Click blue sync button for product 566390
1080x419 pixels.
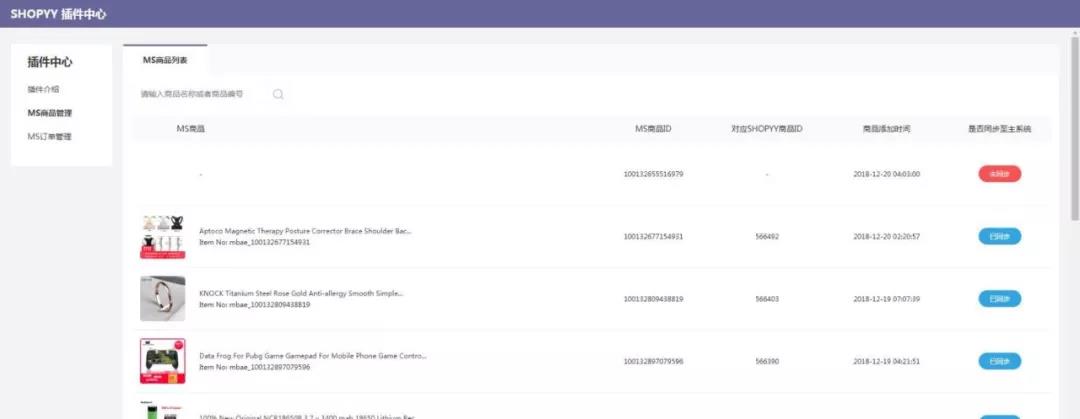click(999, 361)
